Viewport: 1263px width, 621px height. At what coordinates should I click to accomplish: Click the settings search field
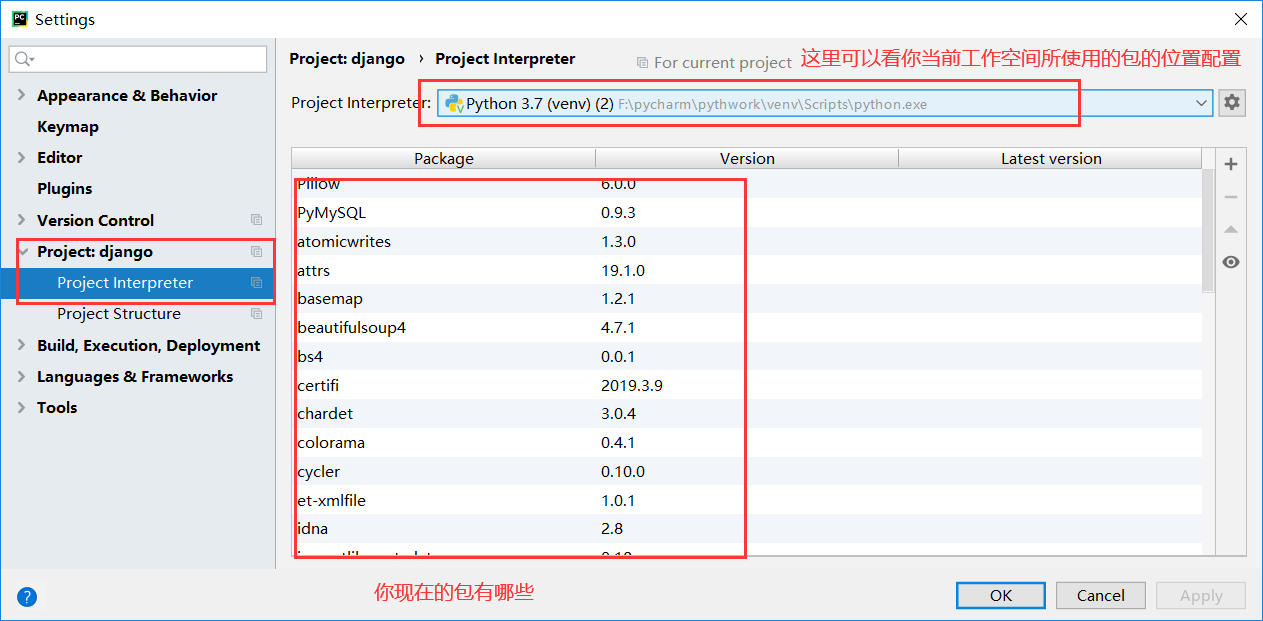click(137, 59)
